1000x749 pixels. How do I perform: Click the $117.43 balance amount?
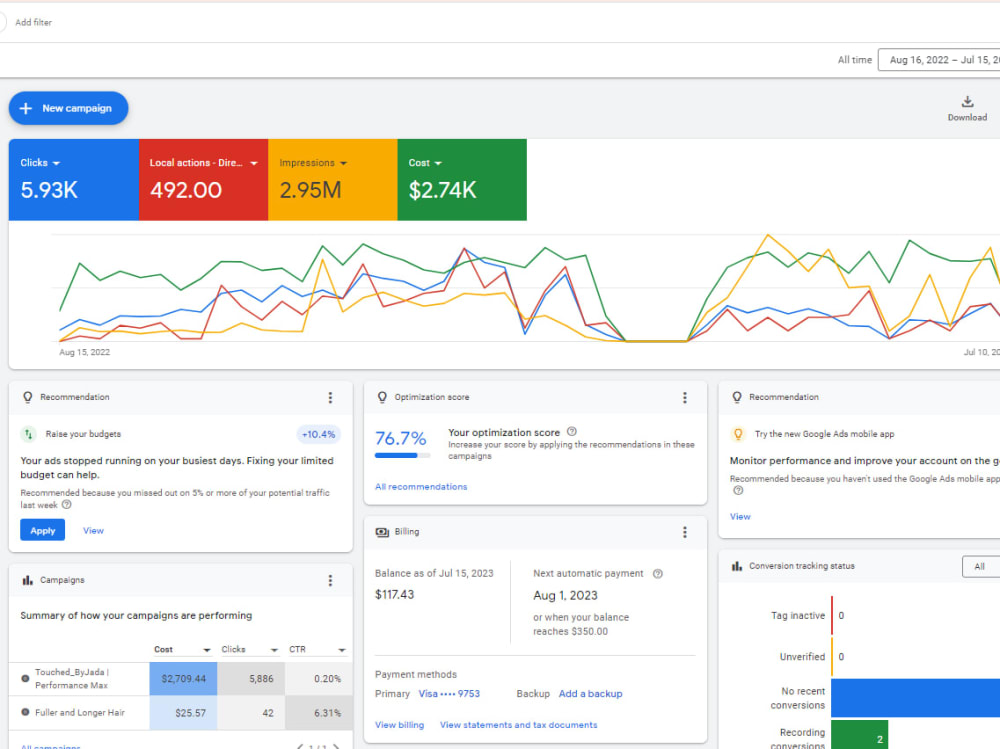(394, 595)
